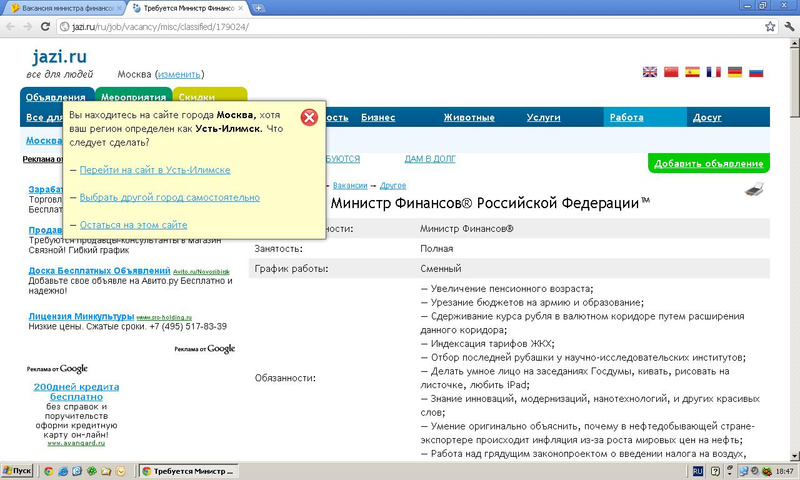Image resolution: width=800 pixels, height=480 pixels.
Task: Open the browser wrench settings menu
Action: tap(789, 27)
